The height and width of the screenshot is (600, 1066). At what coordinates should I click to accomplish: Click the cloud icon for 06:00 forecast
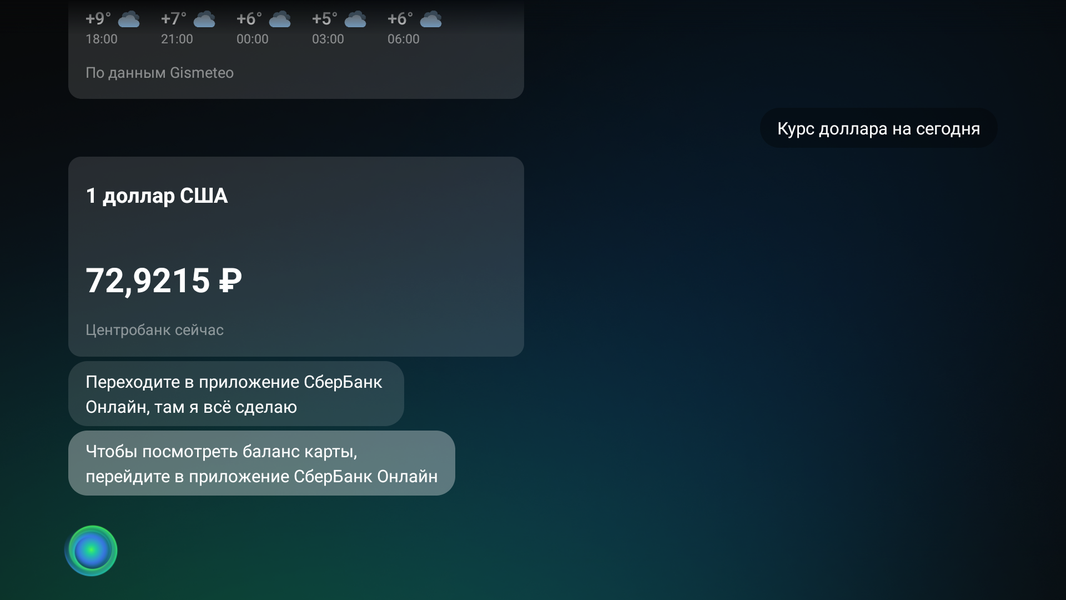point(430,20)
